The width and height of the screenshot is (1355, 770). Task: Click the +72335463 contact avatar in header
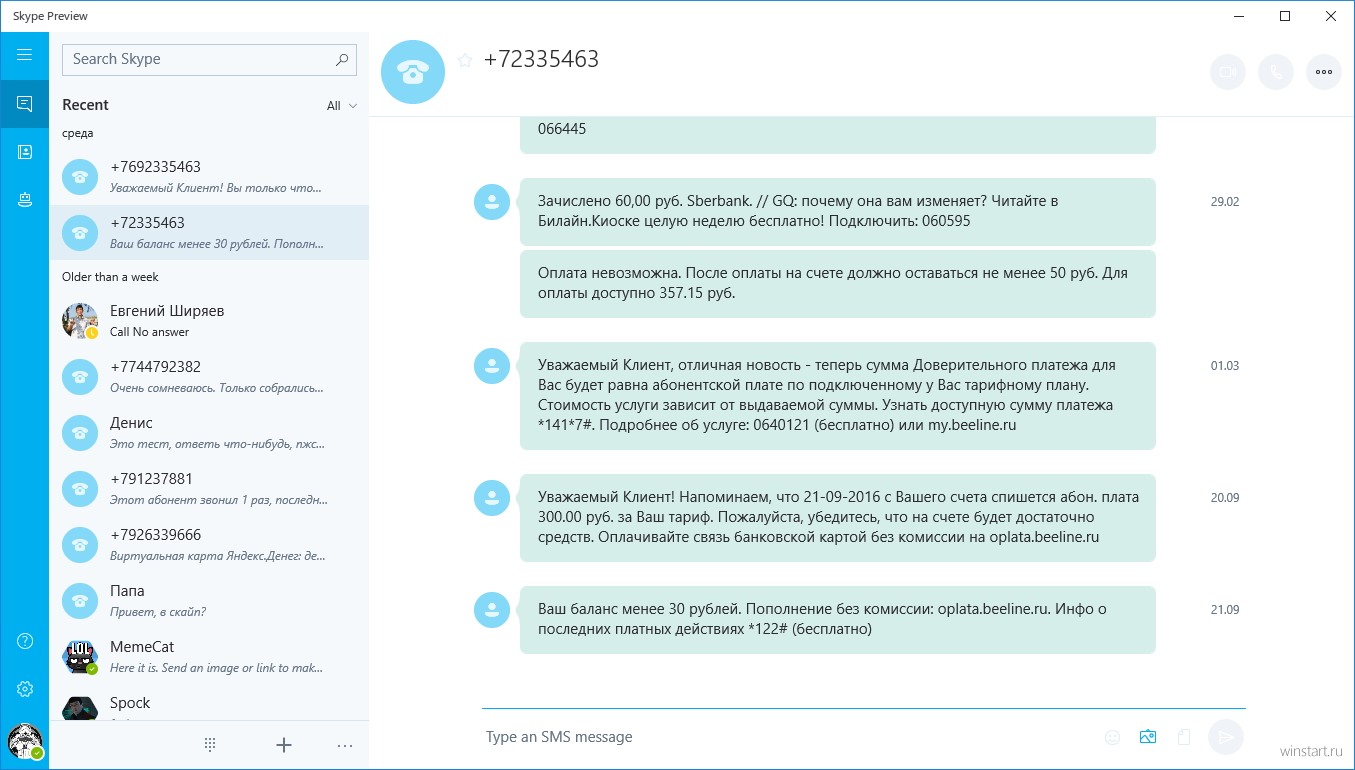pos(413,72)
